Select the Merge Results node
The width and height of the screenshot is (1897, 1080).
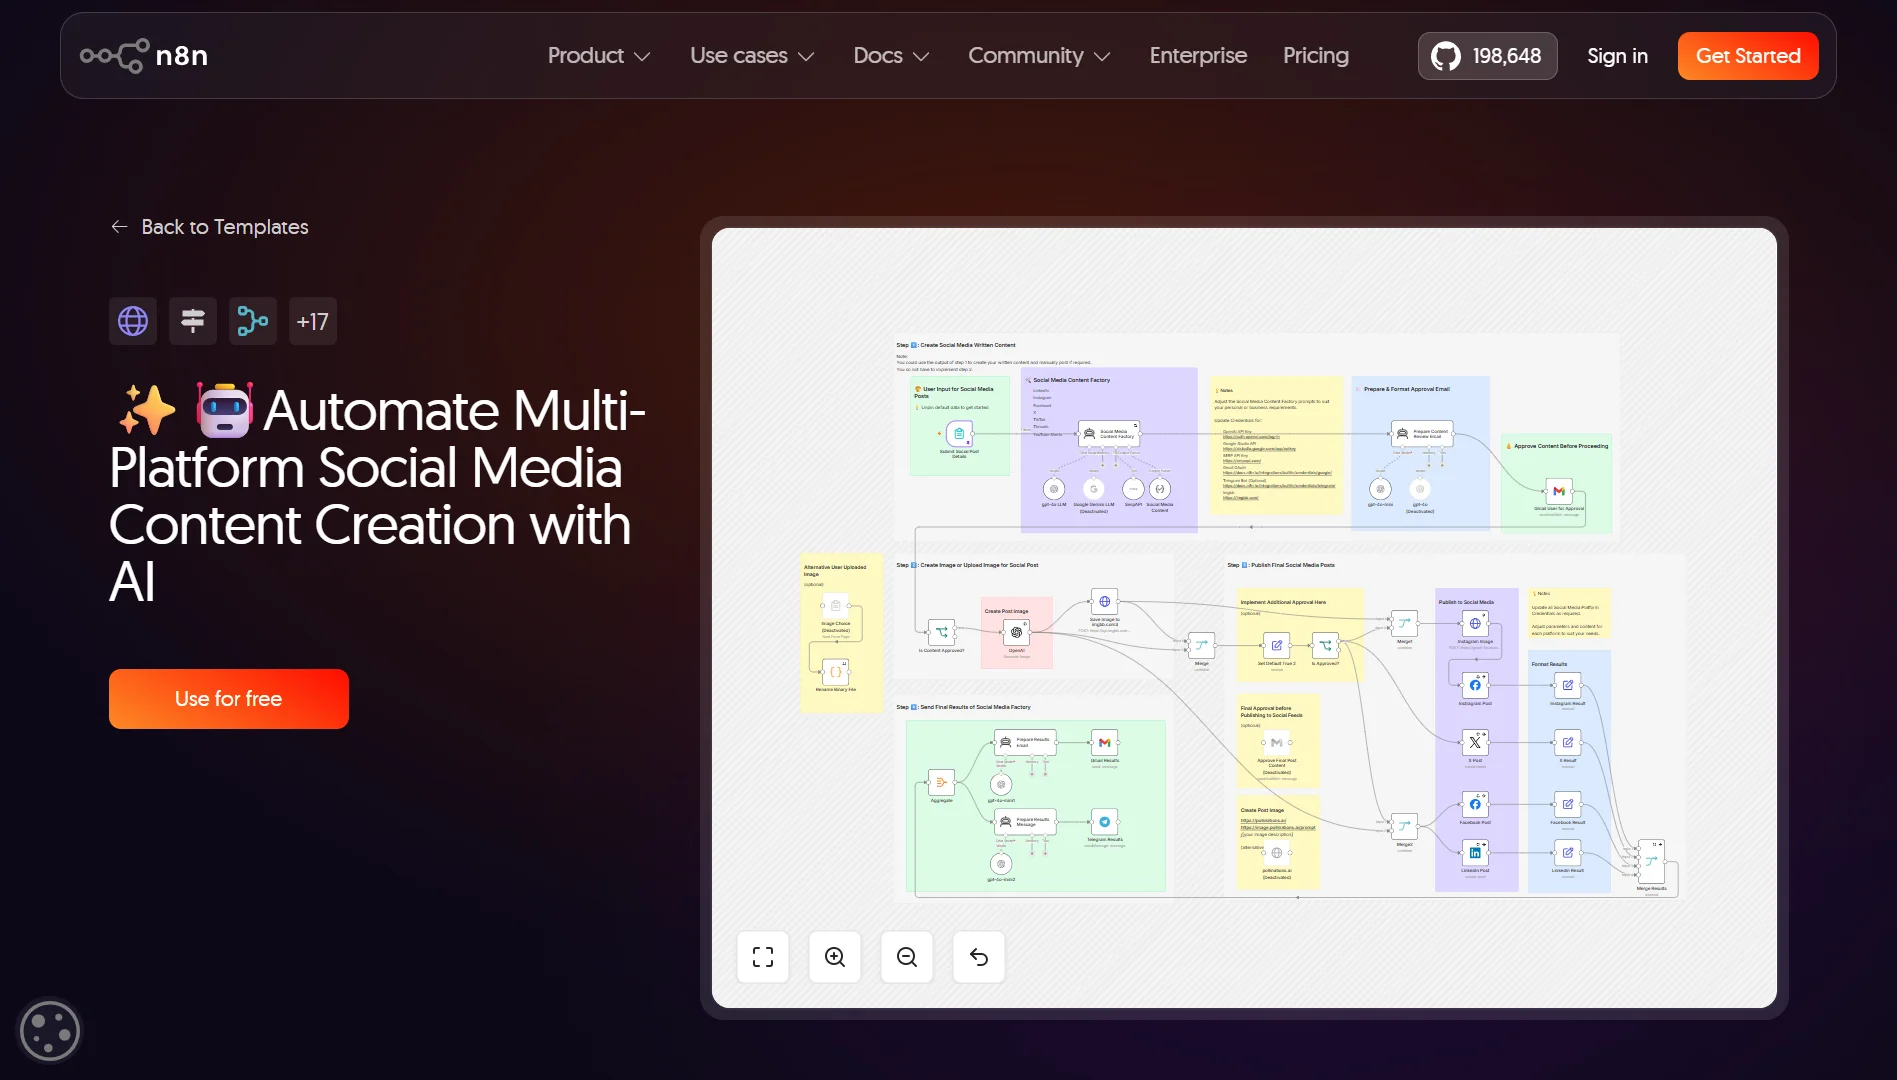(x=1651, y=860)
